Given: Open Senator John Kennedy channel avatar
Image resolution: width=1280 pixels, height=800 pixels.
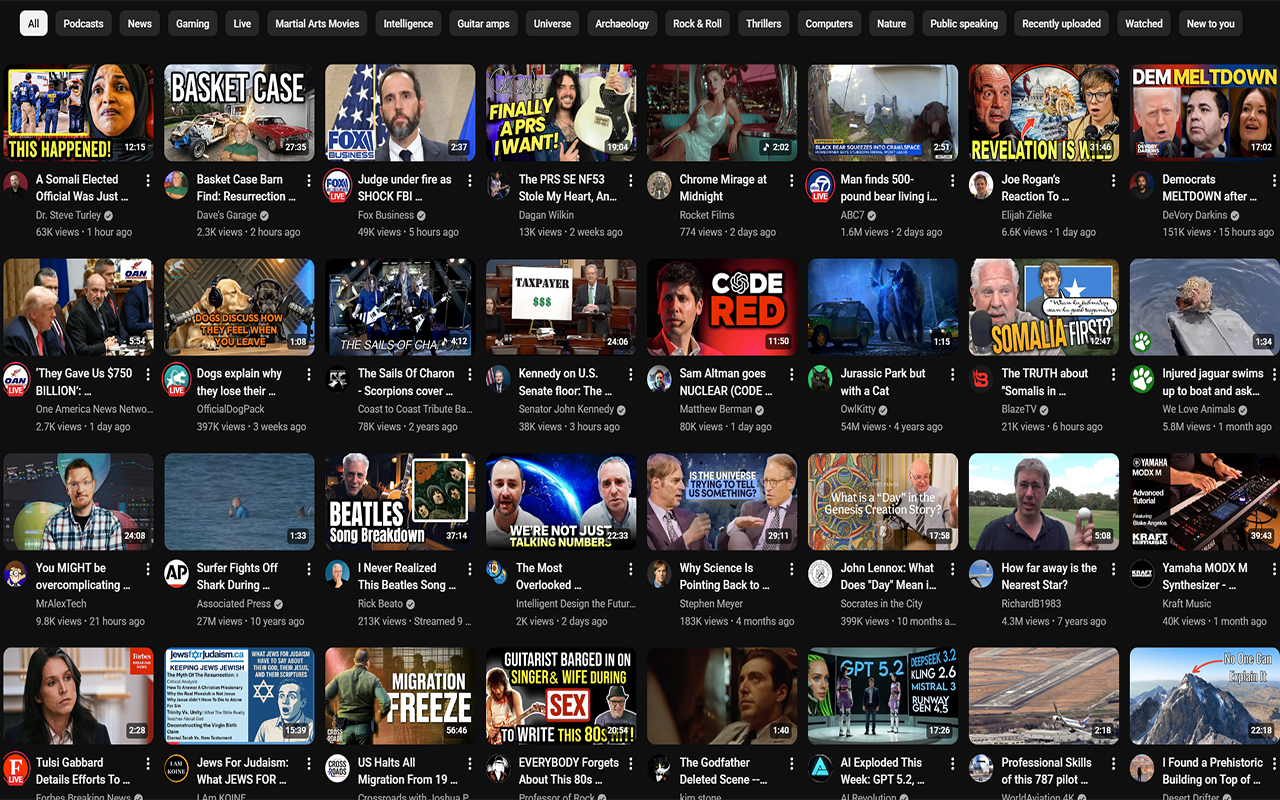Looking at the screenshot, I should pyautogui.click(x=499, y=379).
